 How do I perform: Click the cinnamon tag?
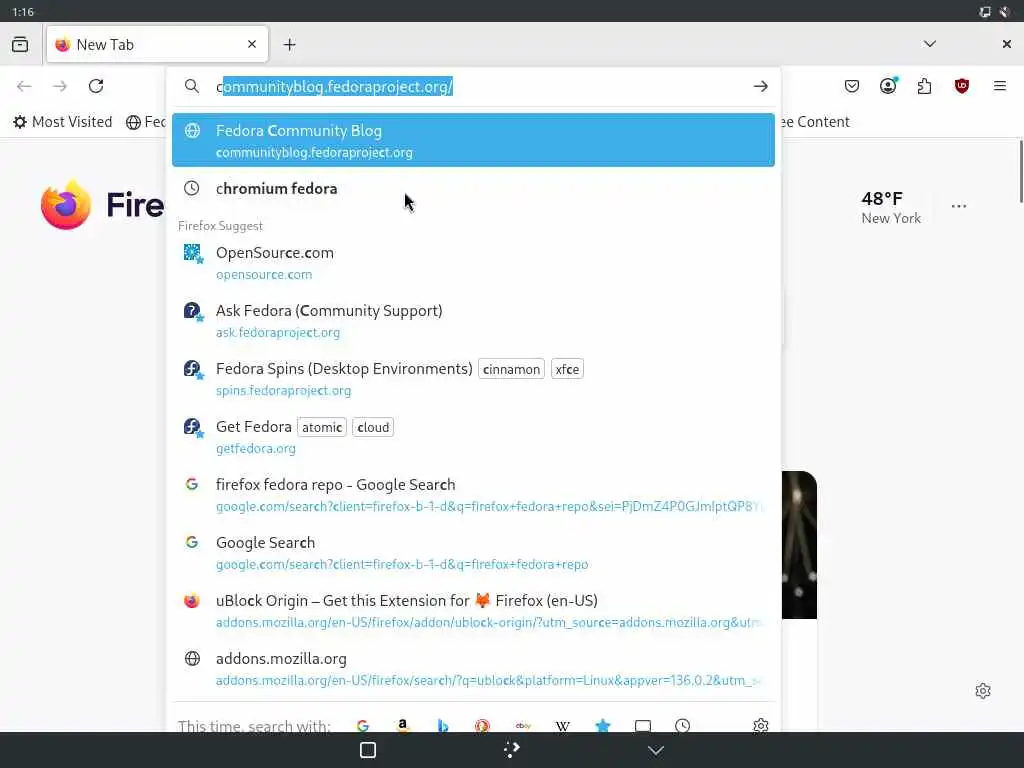point(511,369)
